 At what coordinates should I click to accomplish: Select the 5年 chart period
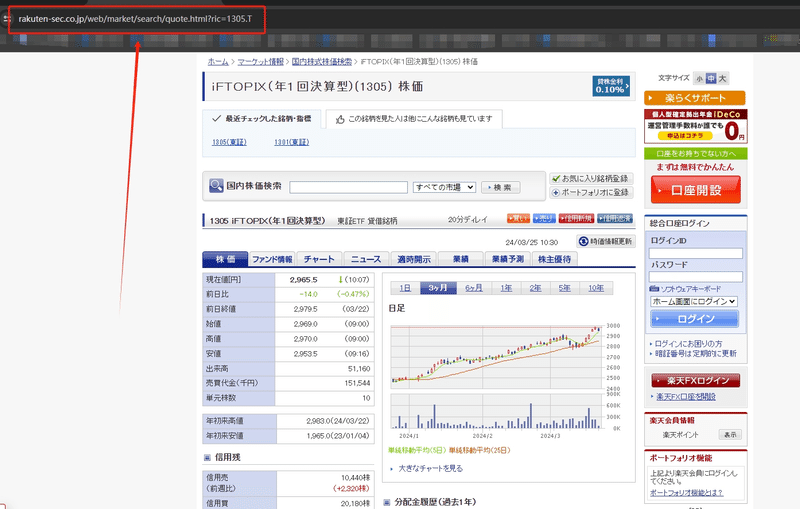(564, 288)
